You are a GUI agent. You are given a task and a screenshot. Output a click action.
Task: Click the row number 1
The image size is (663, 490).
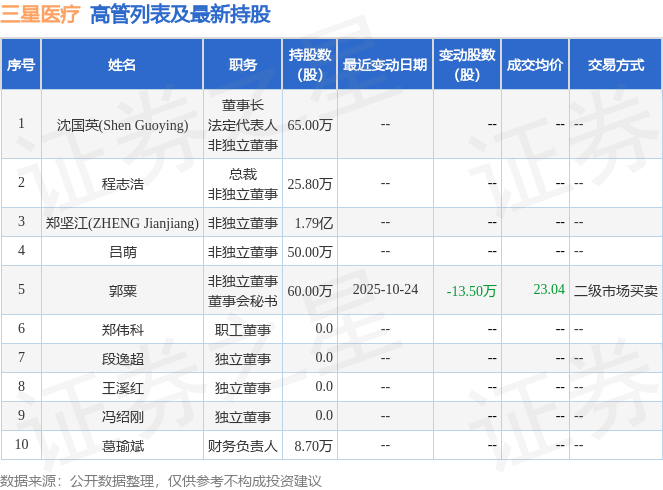tap(21, 123)
